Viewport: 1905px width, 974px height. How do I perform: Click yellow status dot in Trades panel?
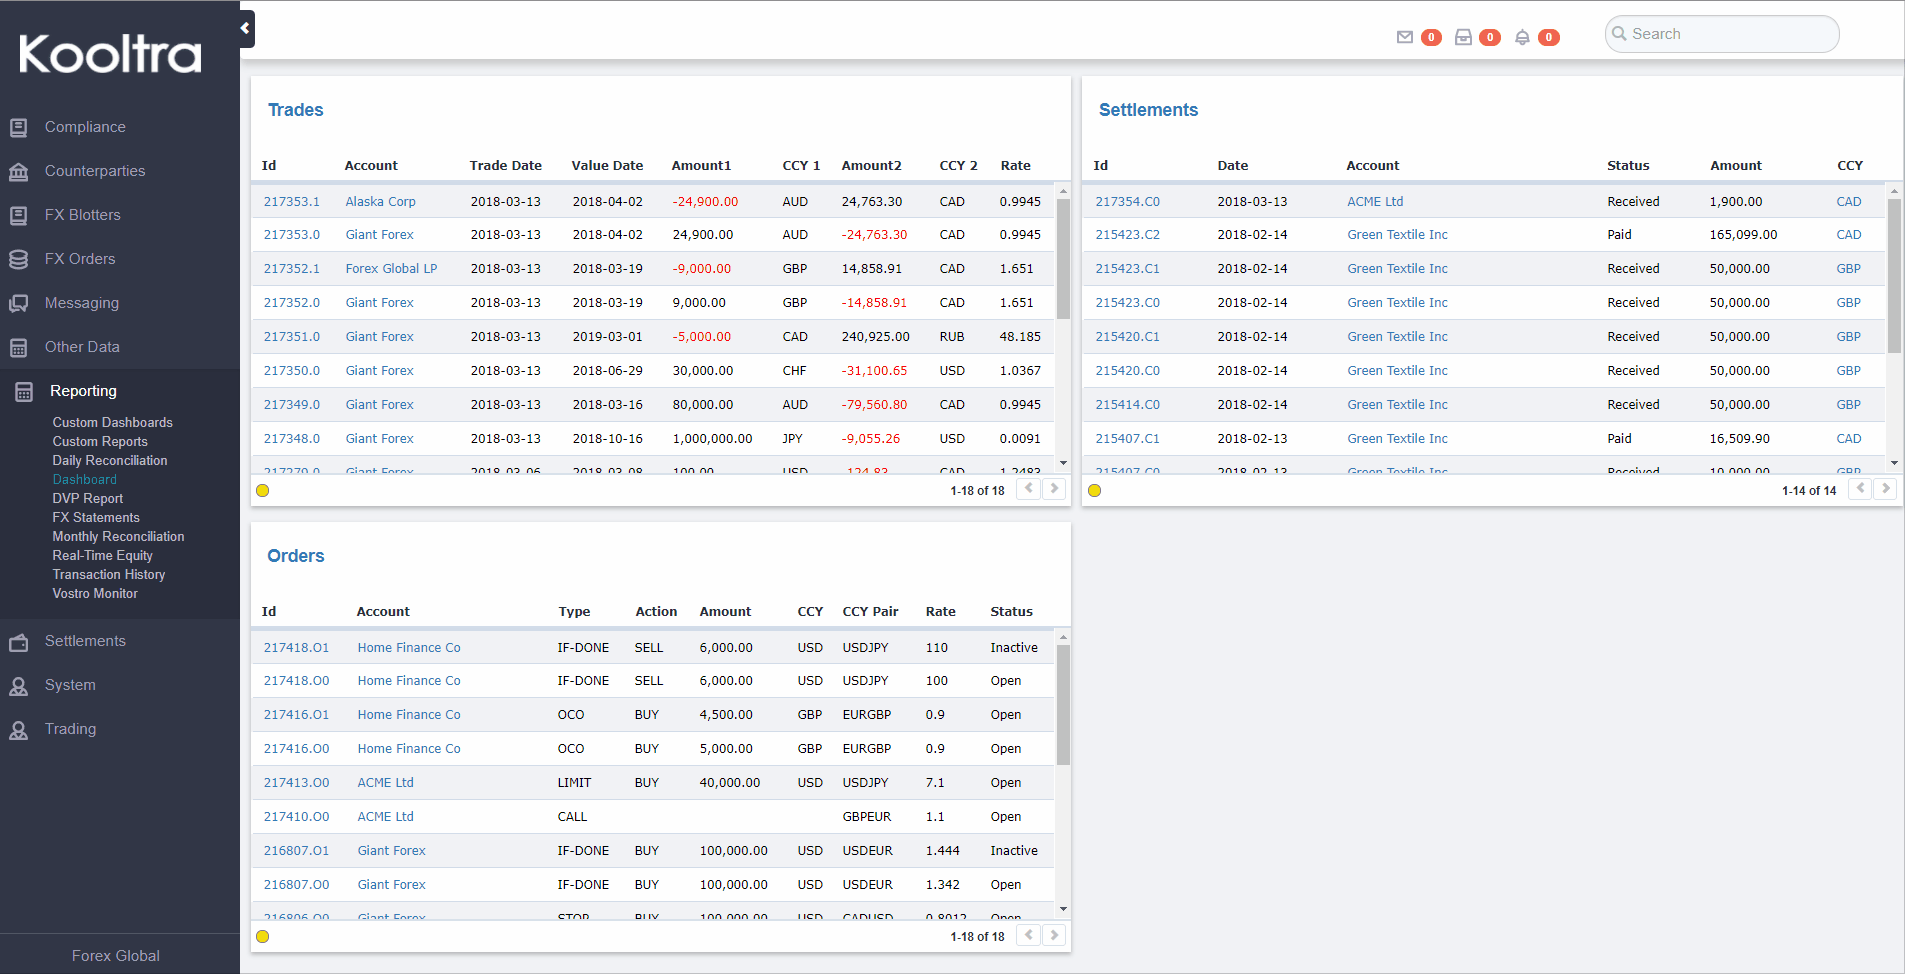coord(262,490)
